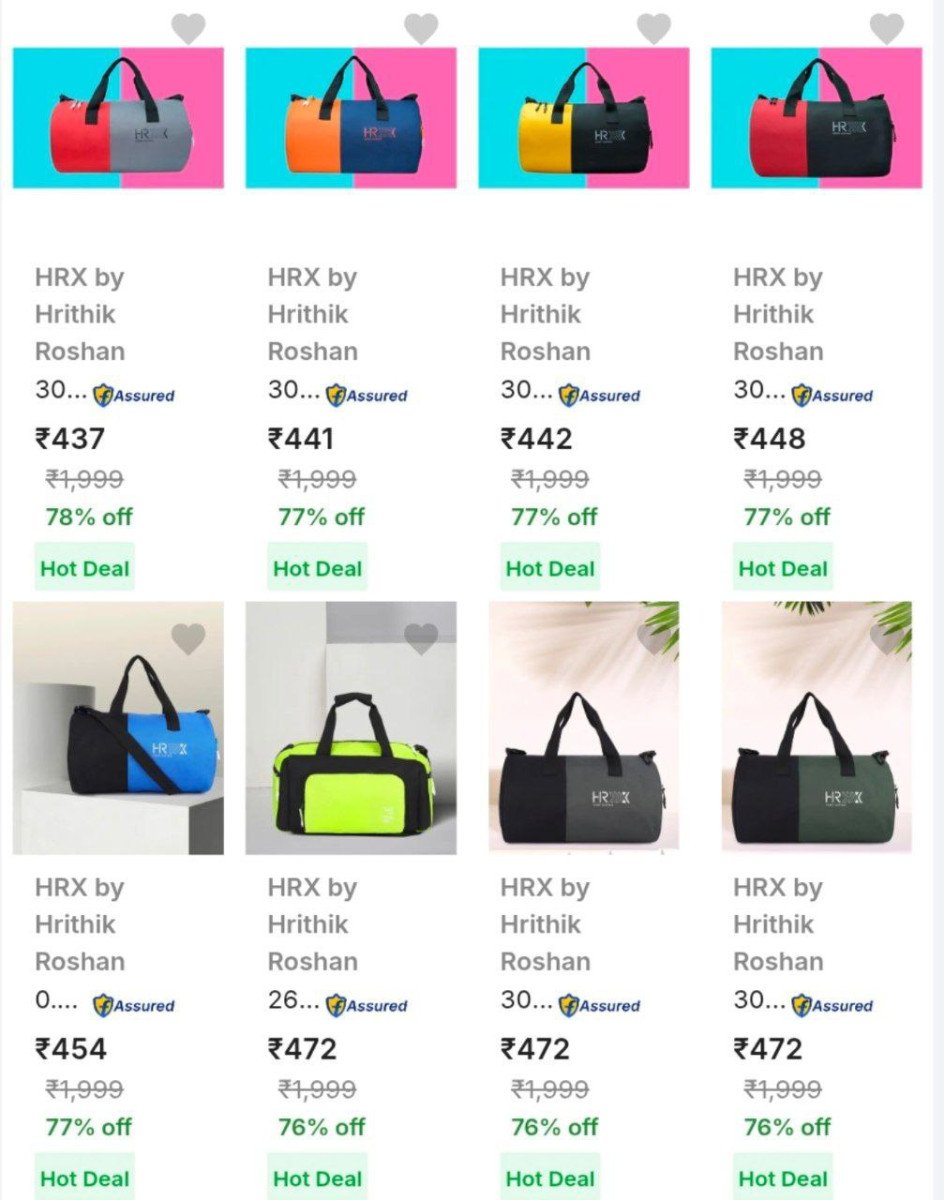
Task: Open the neon green HRX gym bag image
Action: (x=351, y=728)
